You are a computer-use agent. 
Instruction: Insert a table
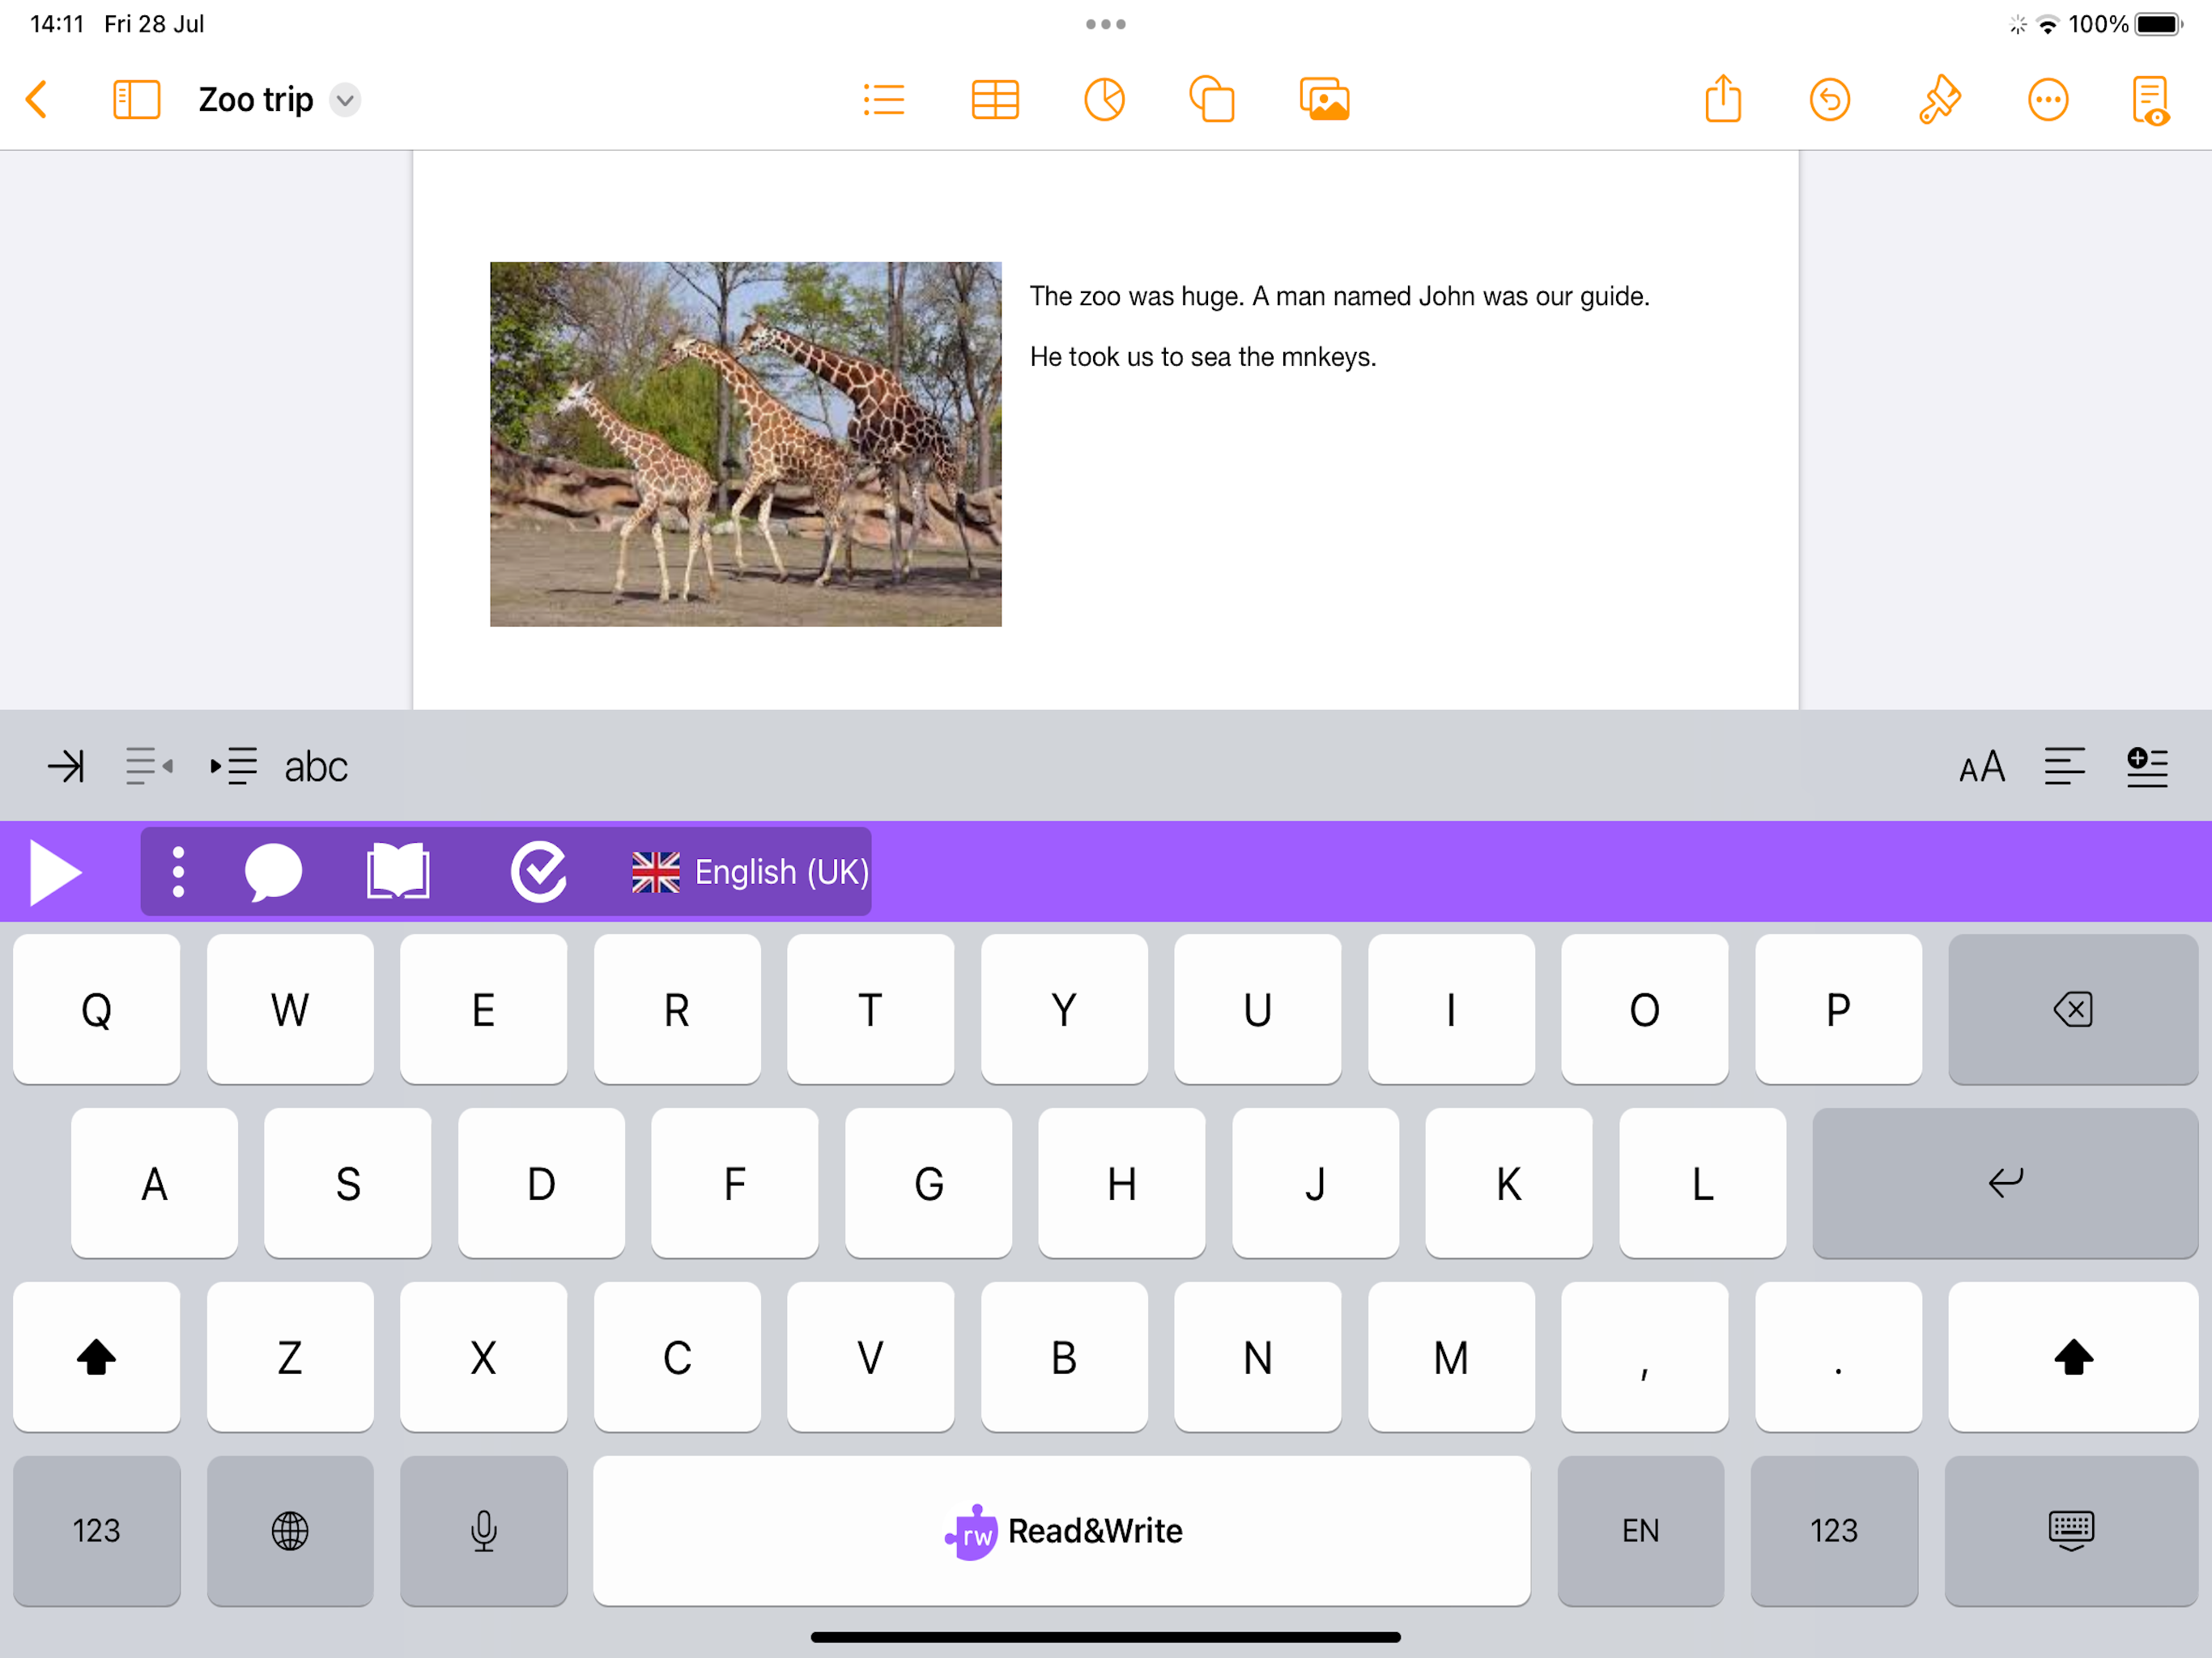(x=995, y=100)
